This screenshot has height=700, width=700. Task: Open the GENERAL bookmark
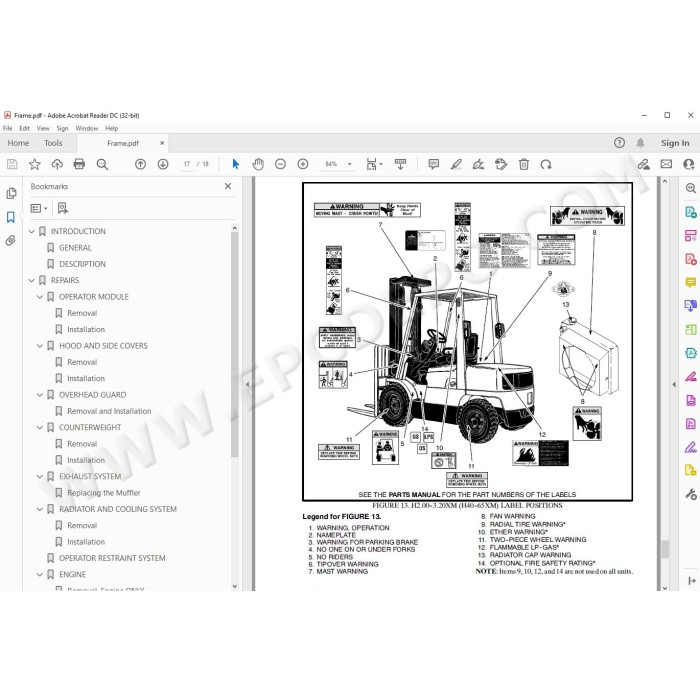pyautogui.click(x=75, y=248)
